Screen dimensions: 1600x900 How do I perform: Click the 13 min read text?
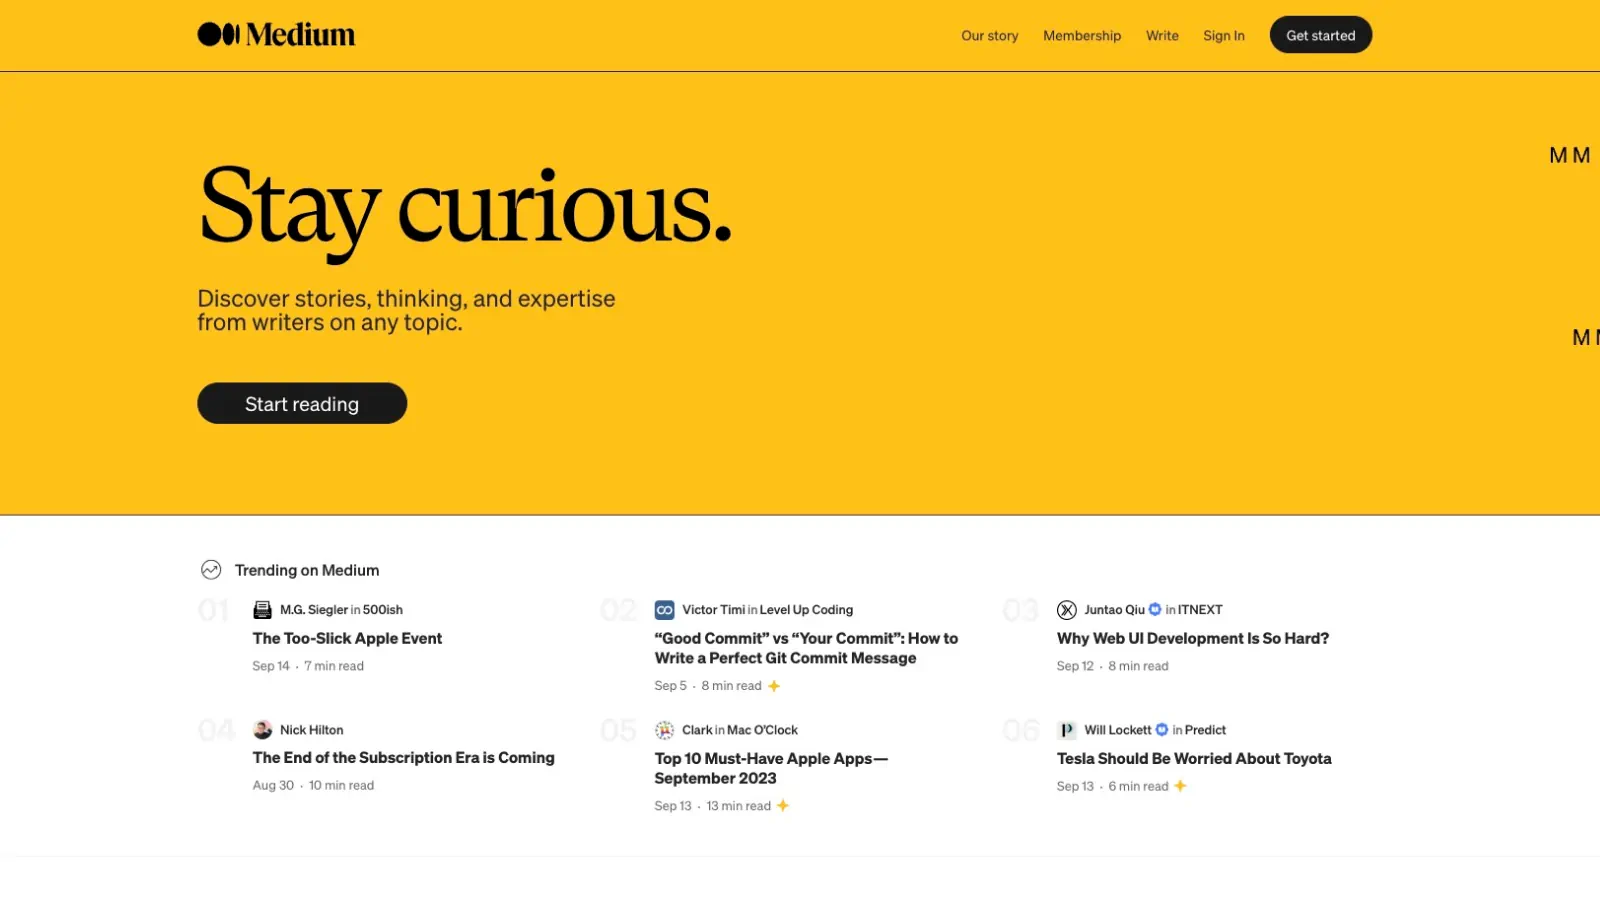[739, 806]
